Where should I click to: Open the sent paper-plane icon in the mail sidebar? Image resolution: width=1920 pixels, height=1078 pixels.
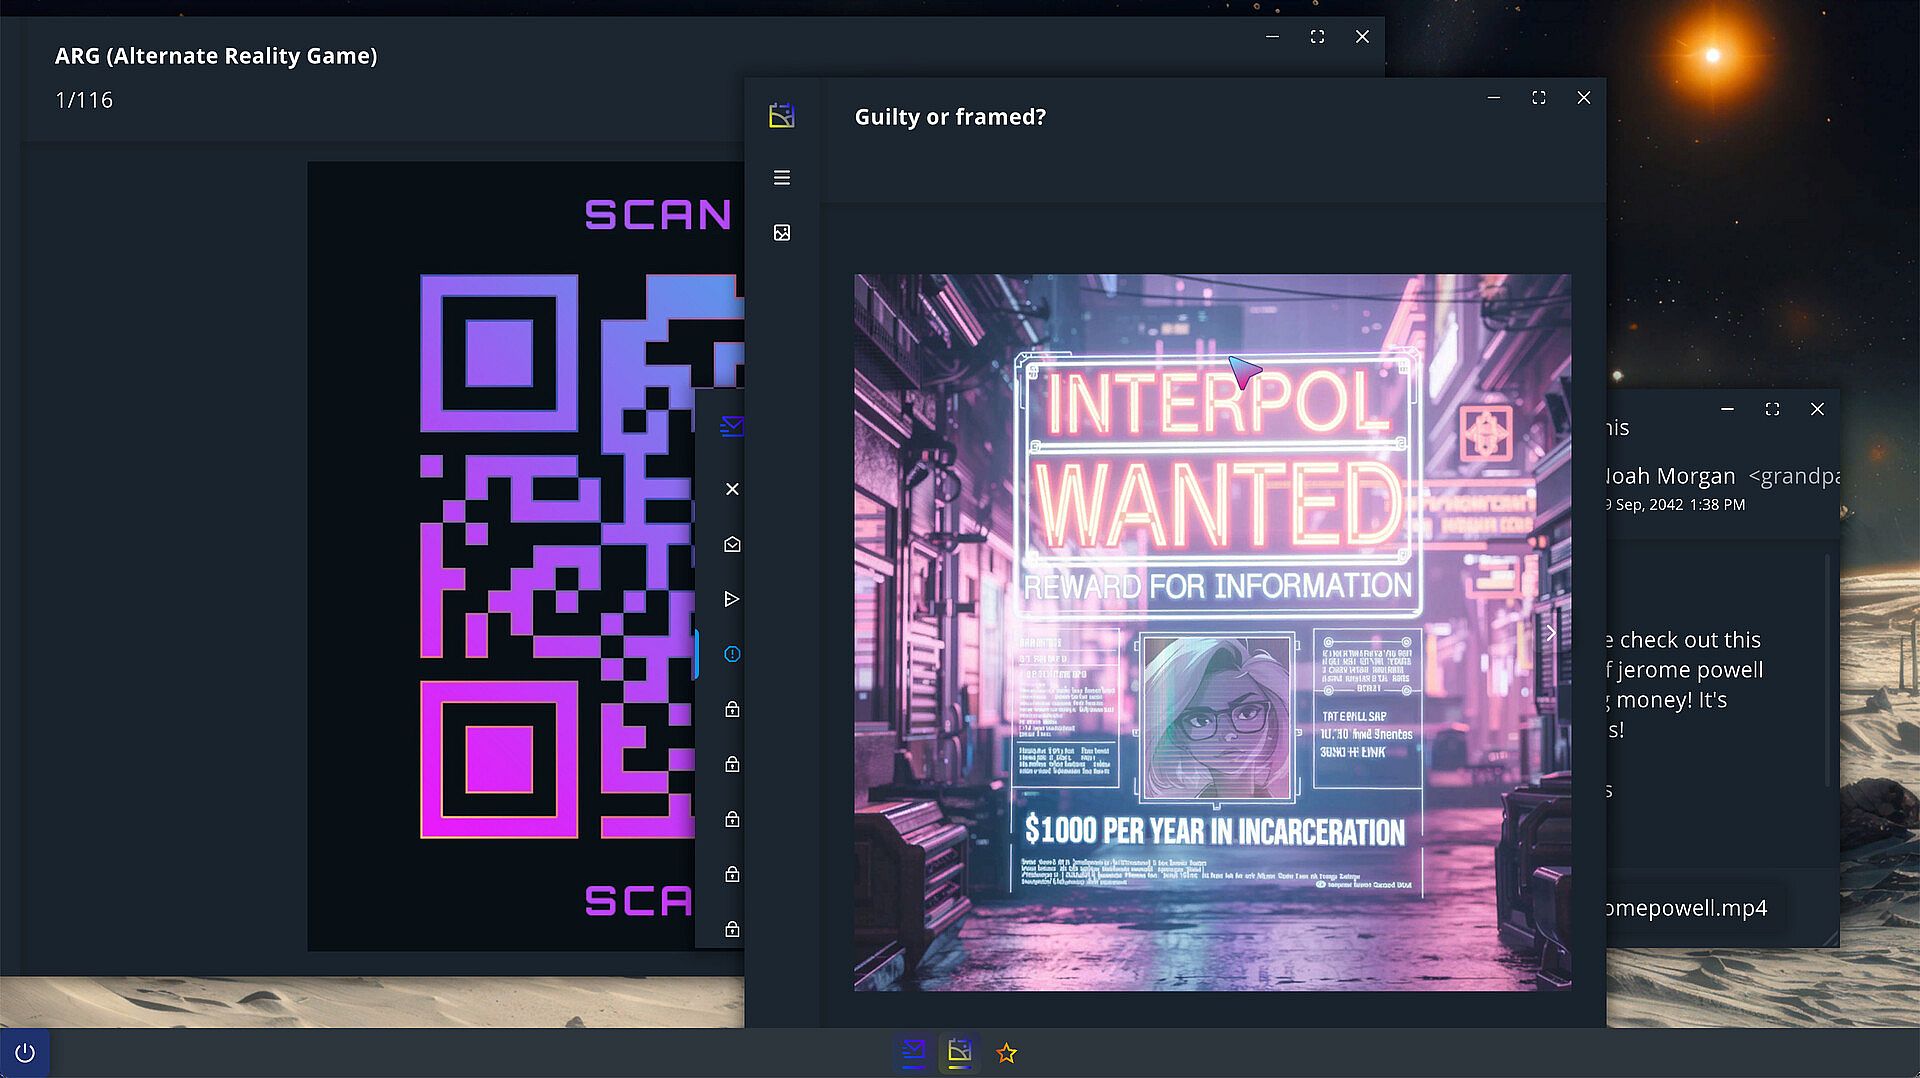click(x=732, y=599)
